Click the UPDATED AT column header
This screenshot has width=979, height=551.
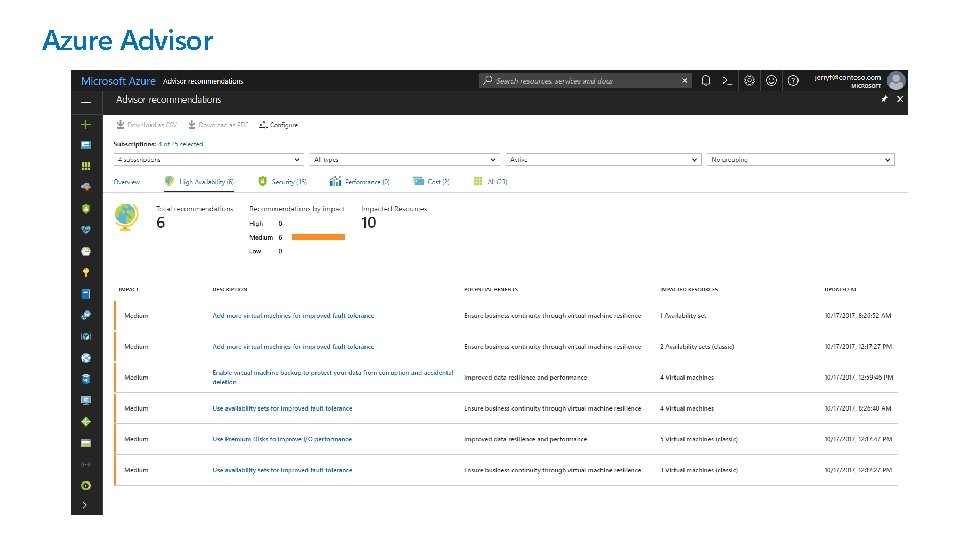(x=840, y=290)
